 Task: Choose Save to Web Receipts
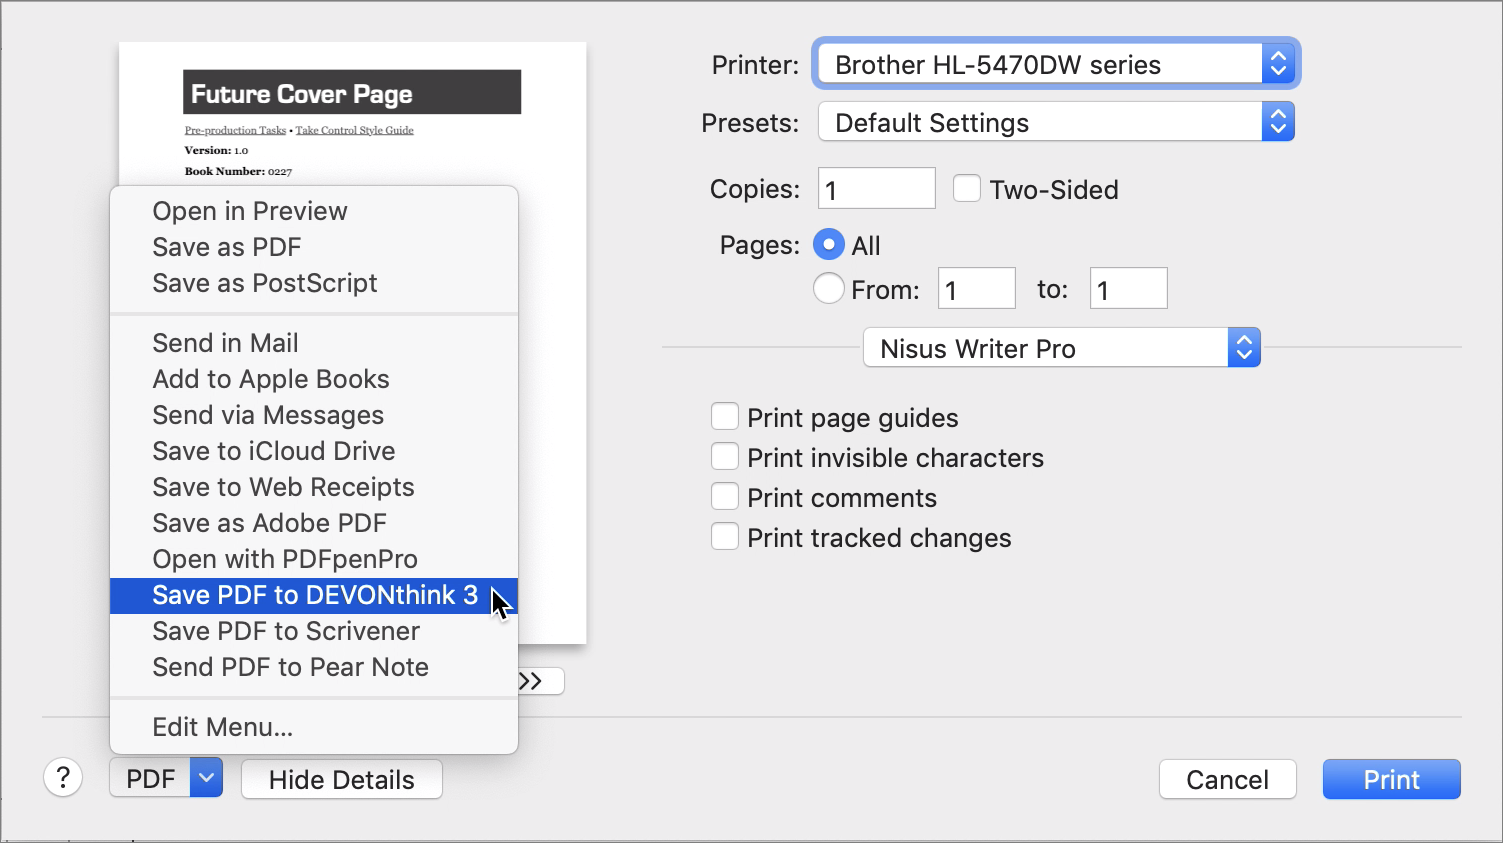[x=314, y=487]
